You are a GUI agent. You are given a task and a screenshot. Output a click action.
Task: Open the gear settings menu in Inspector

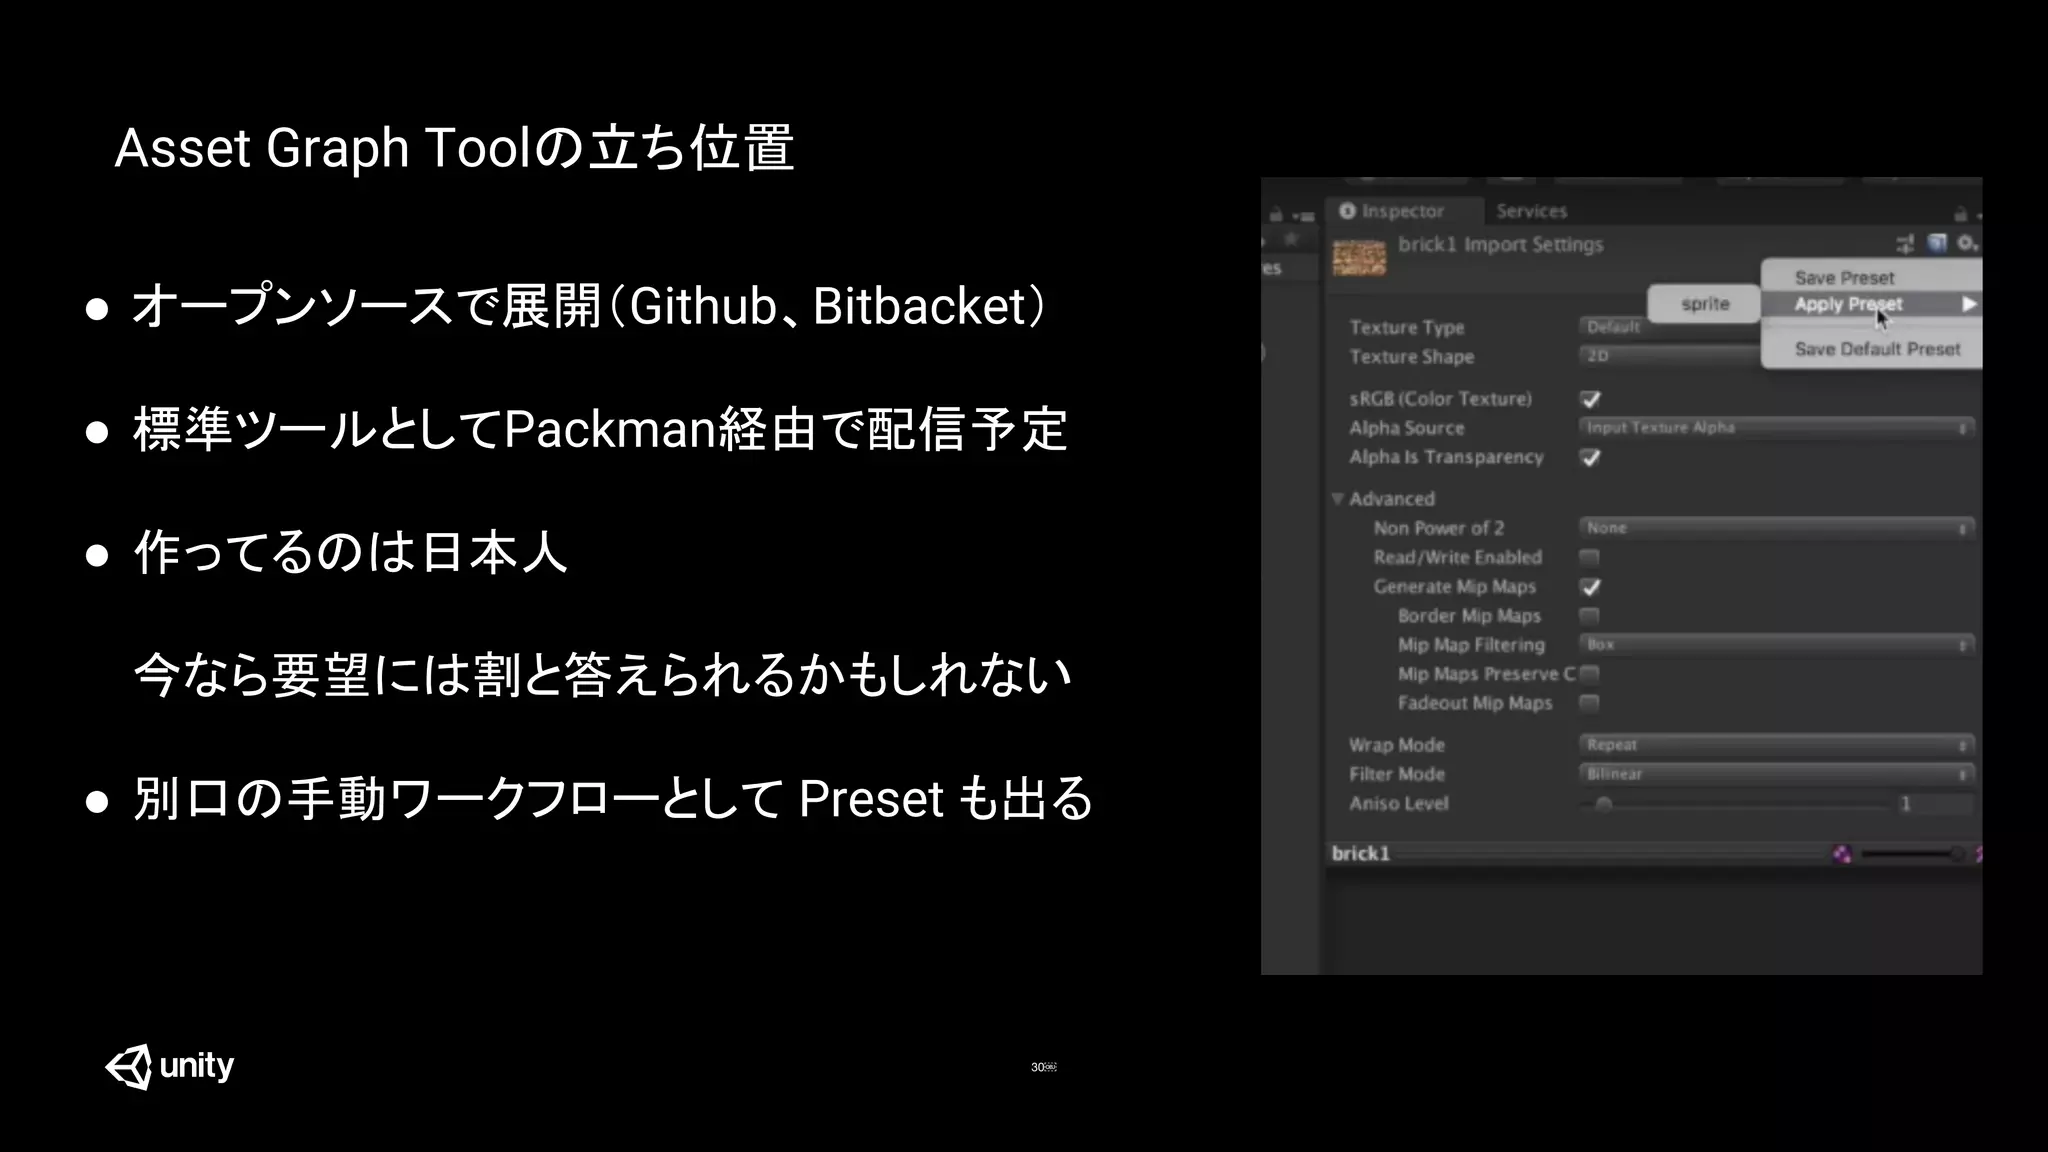tap(1967, 243)
